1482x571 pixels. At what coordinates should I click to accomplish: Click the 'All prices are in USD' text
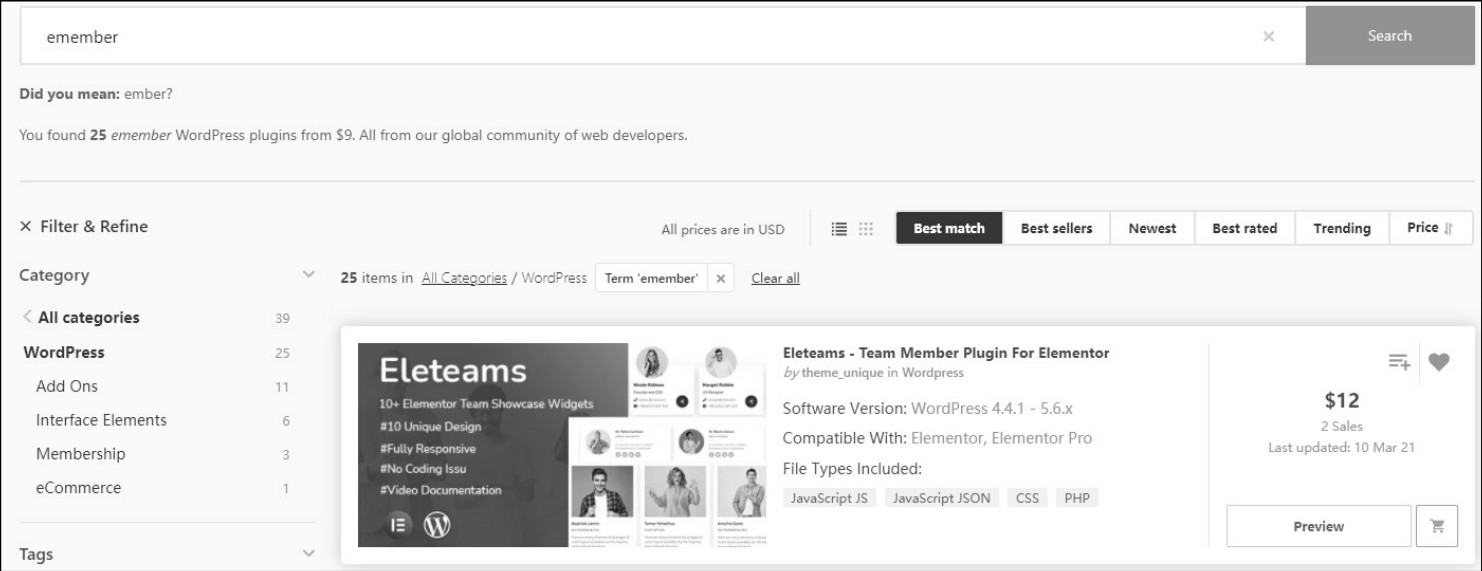(x=723, y=229)
